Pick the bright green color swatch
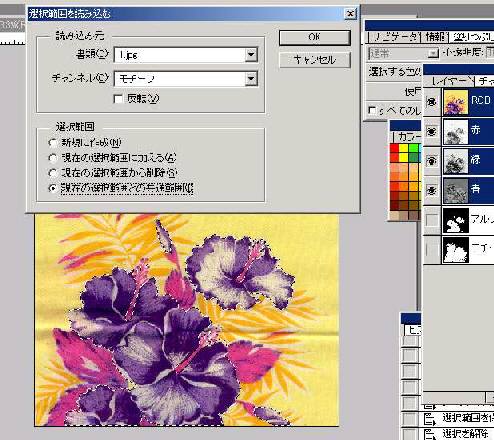Screen dimensions: 494x440 click(x=413, y=148)
